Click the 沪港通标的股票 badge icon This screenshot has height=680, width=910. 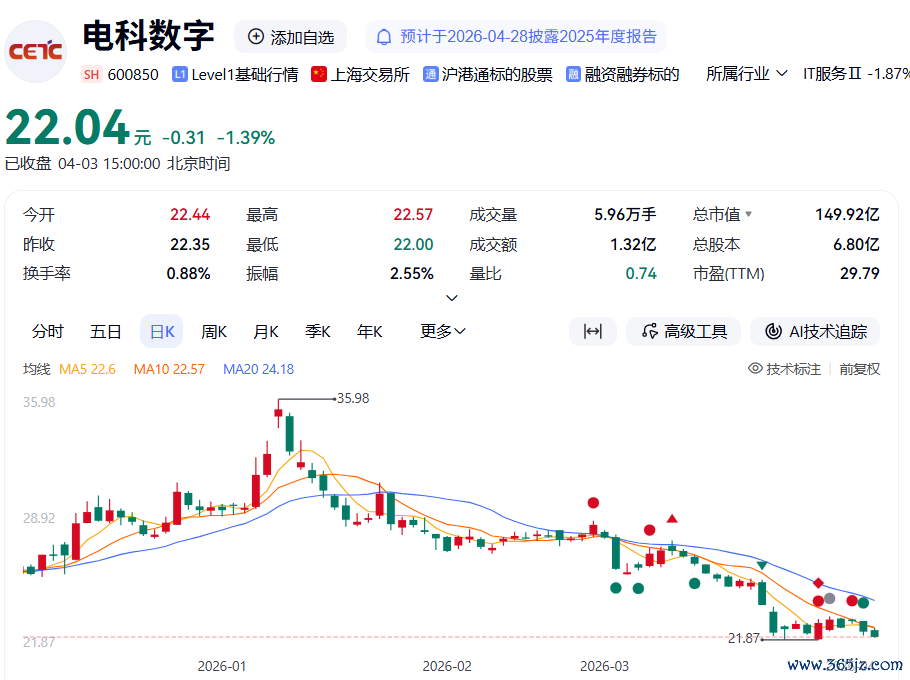coord(430,74)
